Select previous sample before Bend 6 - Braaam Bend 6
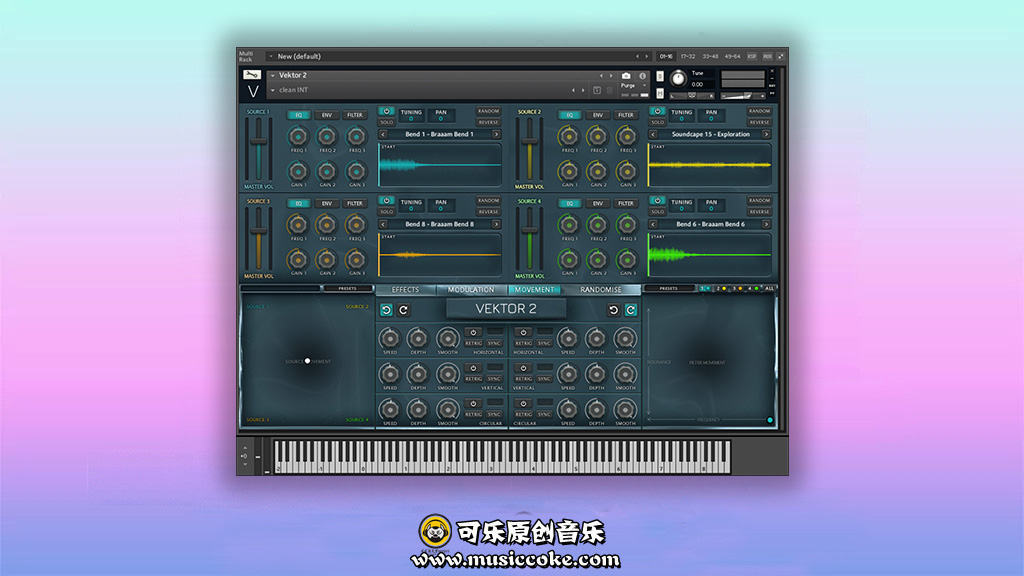Screen dimensions: 1024x576 653,224
